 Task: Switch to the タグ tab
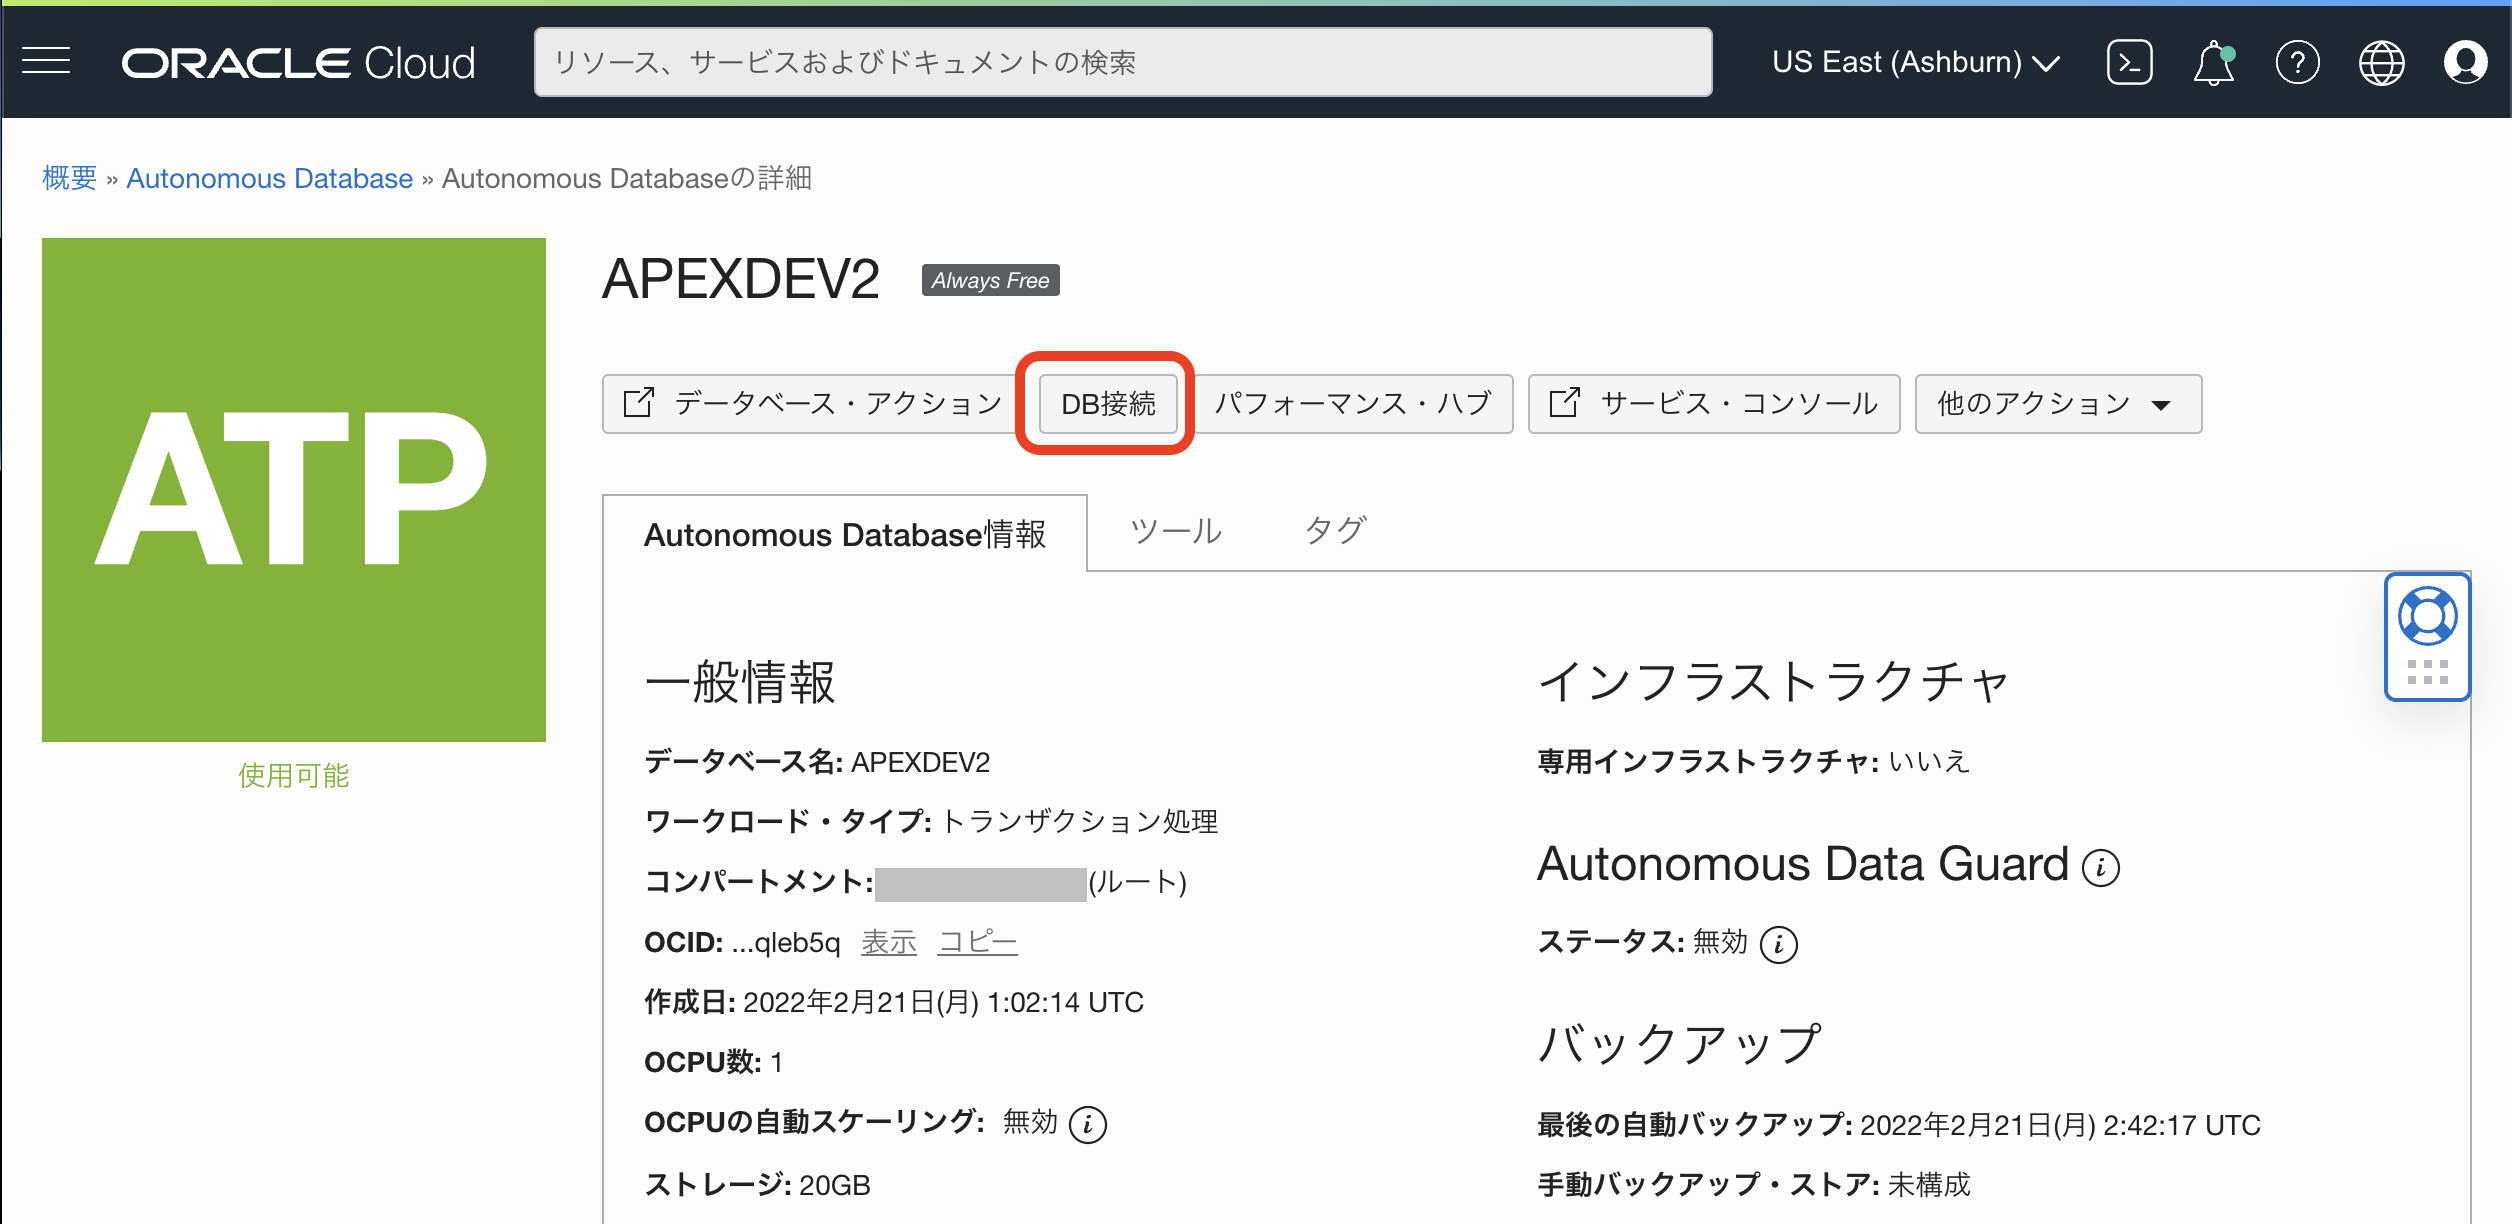tap(1335, 531)
